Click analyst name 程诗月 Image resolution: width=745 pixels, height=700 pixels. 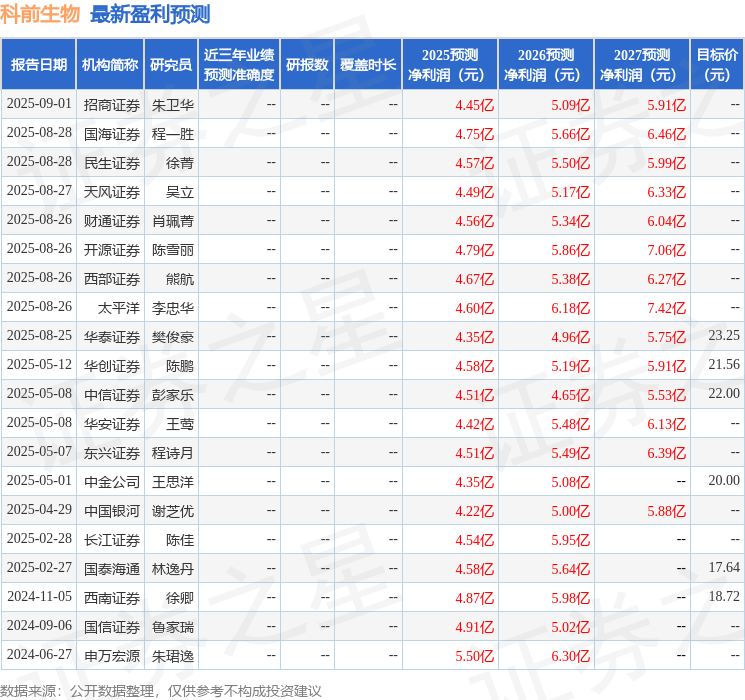point(173,453)
